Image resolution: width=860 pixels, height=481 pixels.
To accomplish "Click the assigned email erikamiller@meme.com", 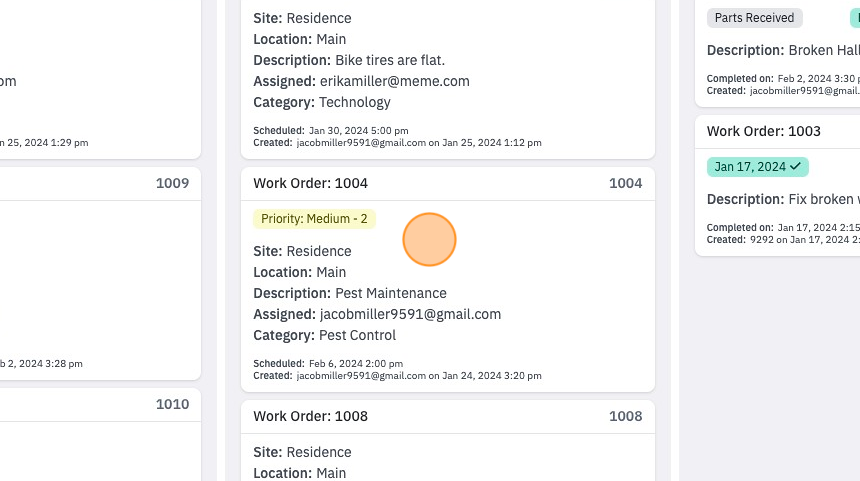I will point(394,81).
